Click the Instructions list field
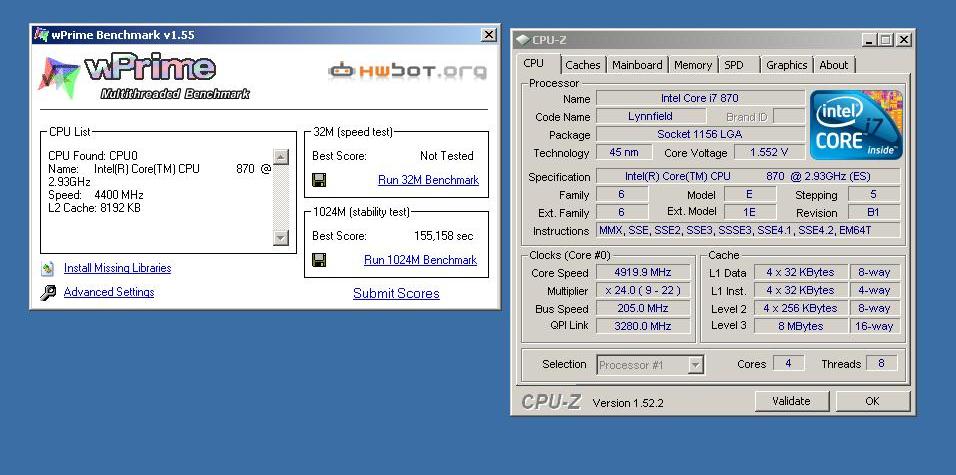This screenshot has width=956, height=475. [747, 230]
